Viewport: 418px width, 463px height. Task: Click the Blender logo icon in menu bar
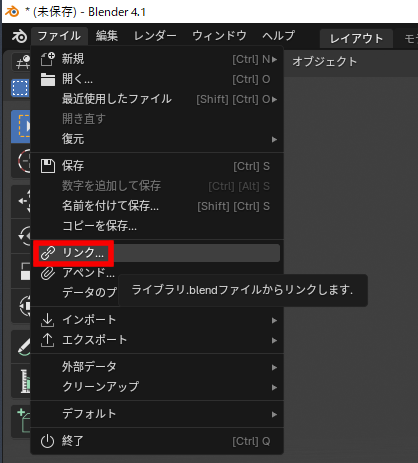pos(19,36)
